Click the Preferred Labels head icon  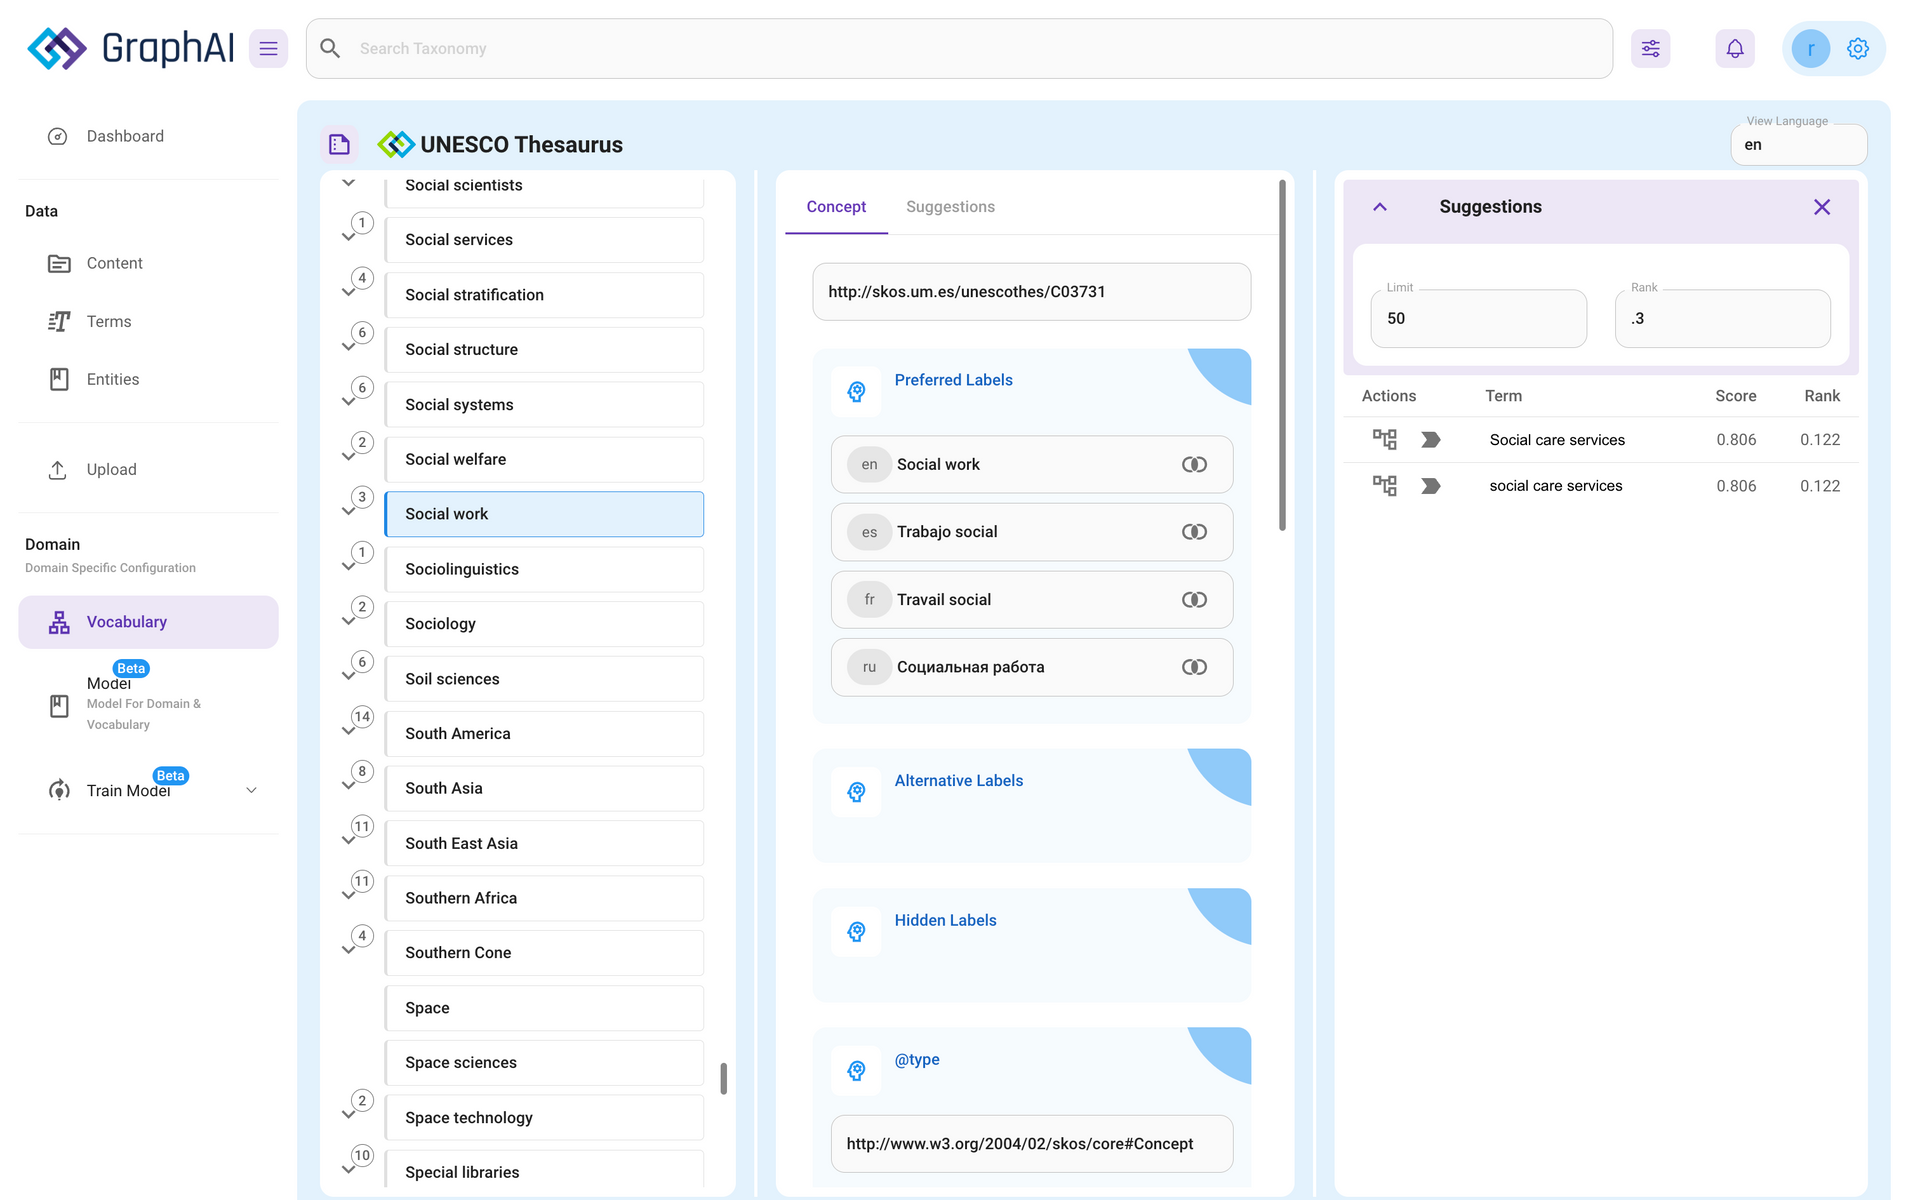(x=856, y=392)
